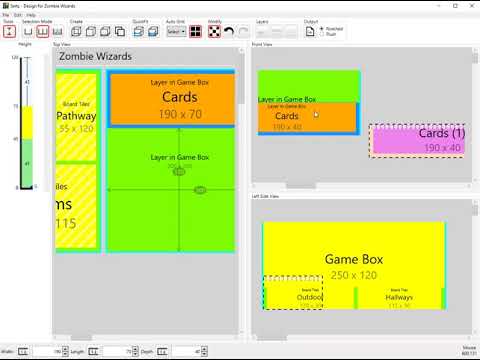480x360 pixels.
Task: Click the light green Height gauge segment
Action: [x=27, y=162]
